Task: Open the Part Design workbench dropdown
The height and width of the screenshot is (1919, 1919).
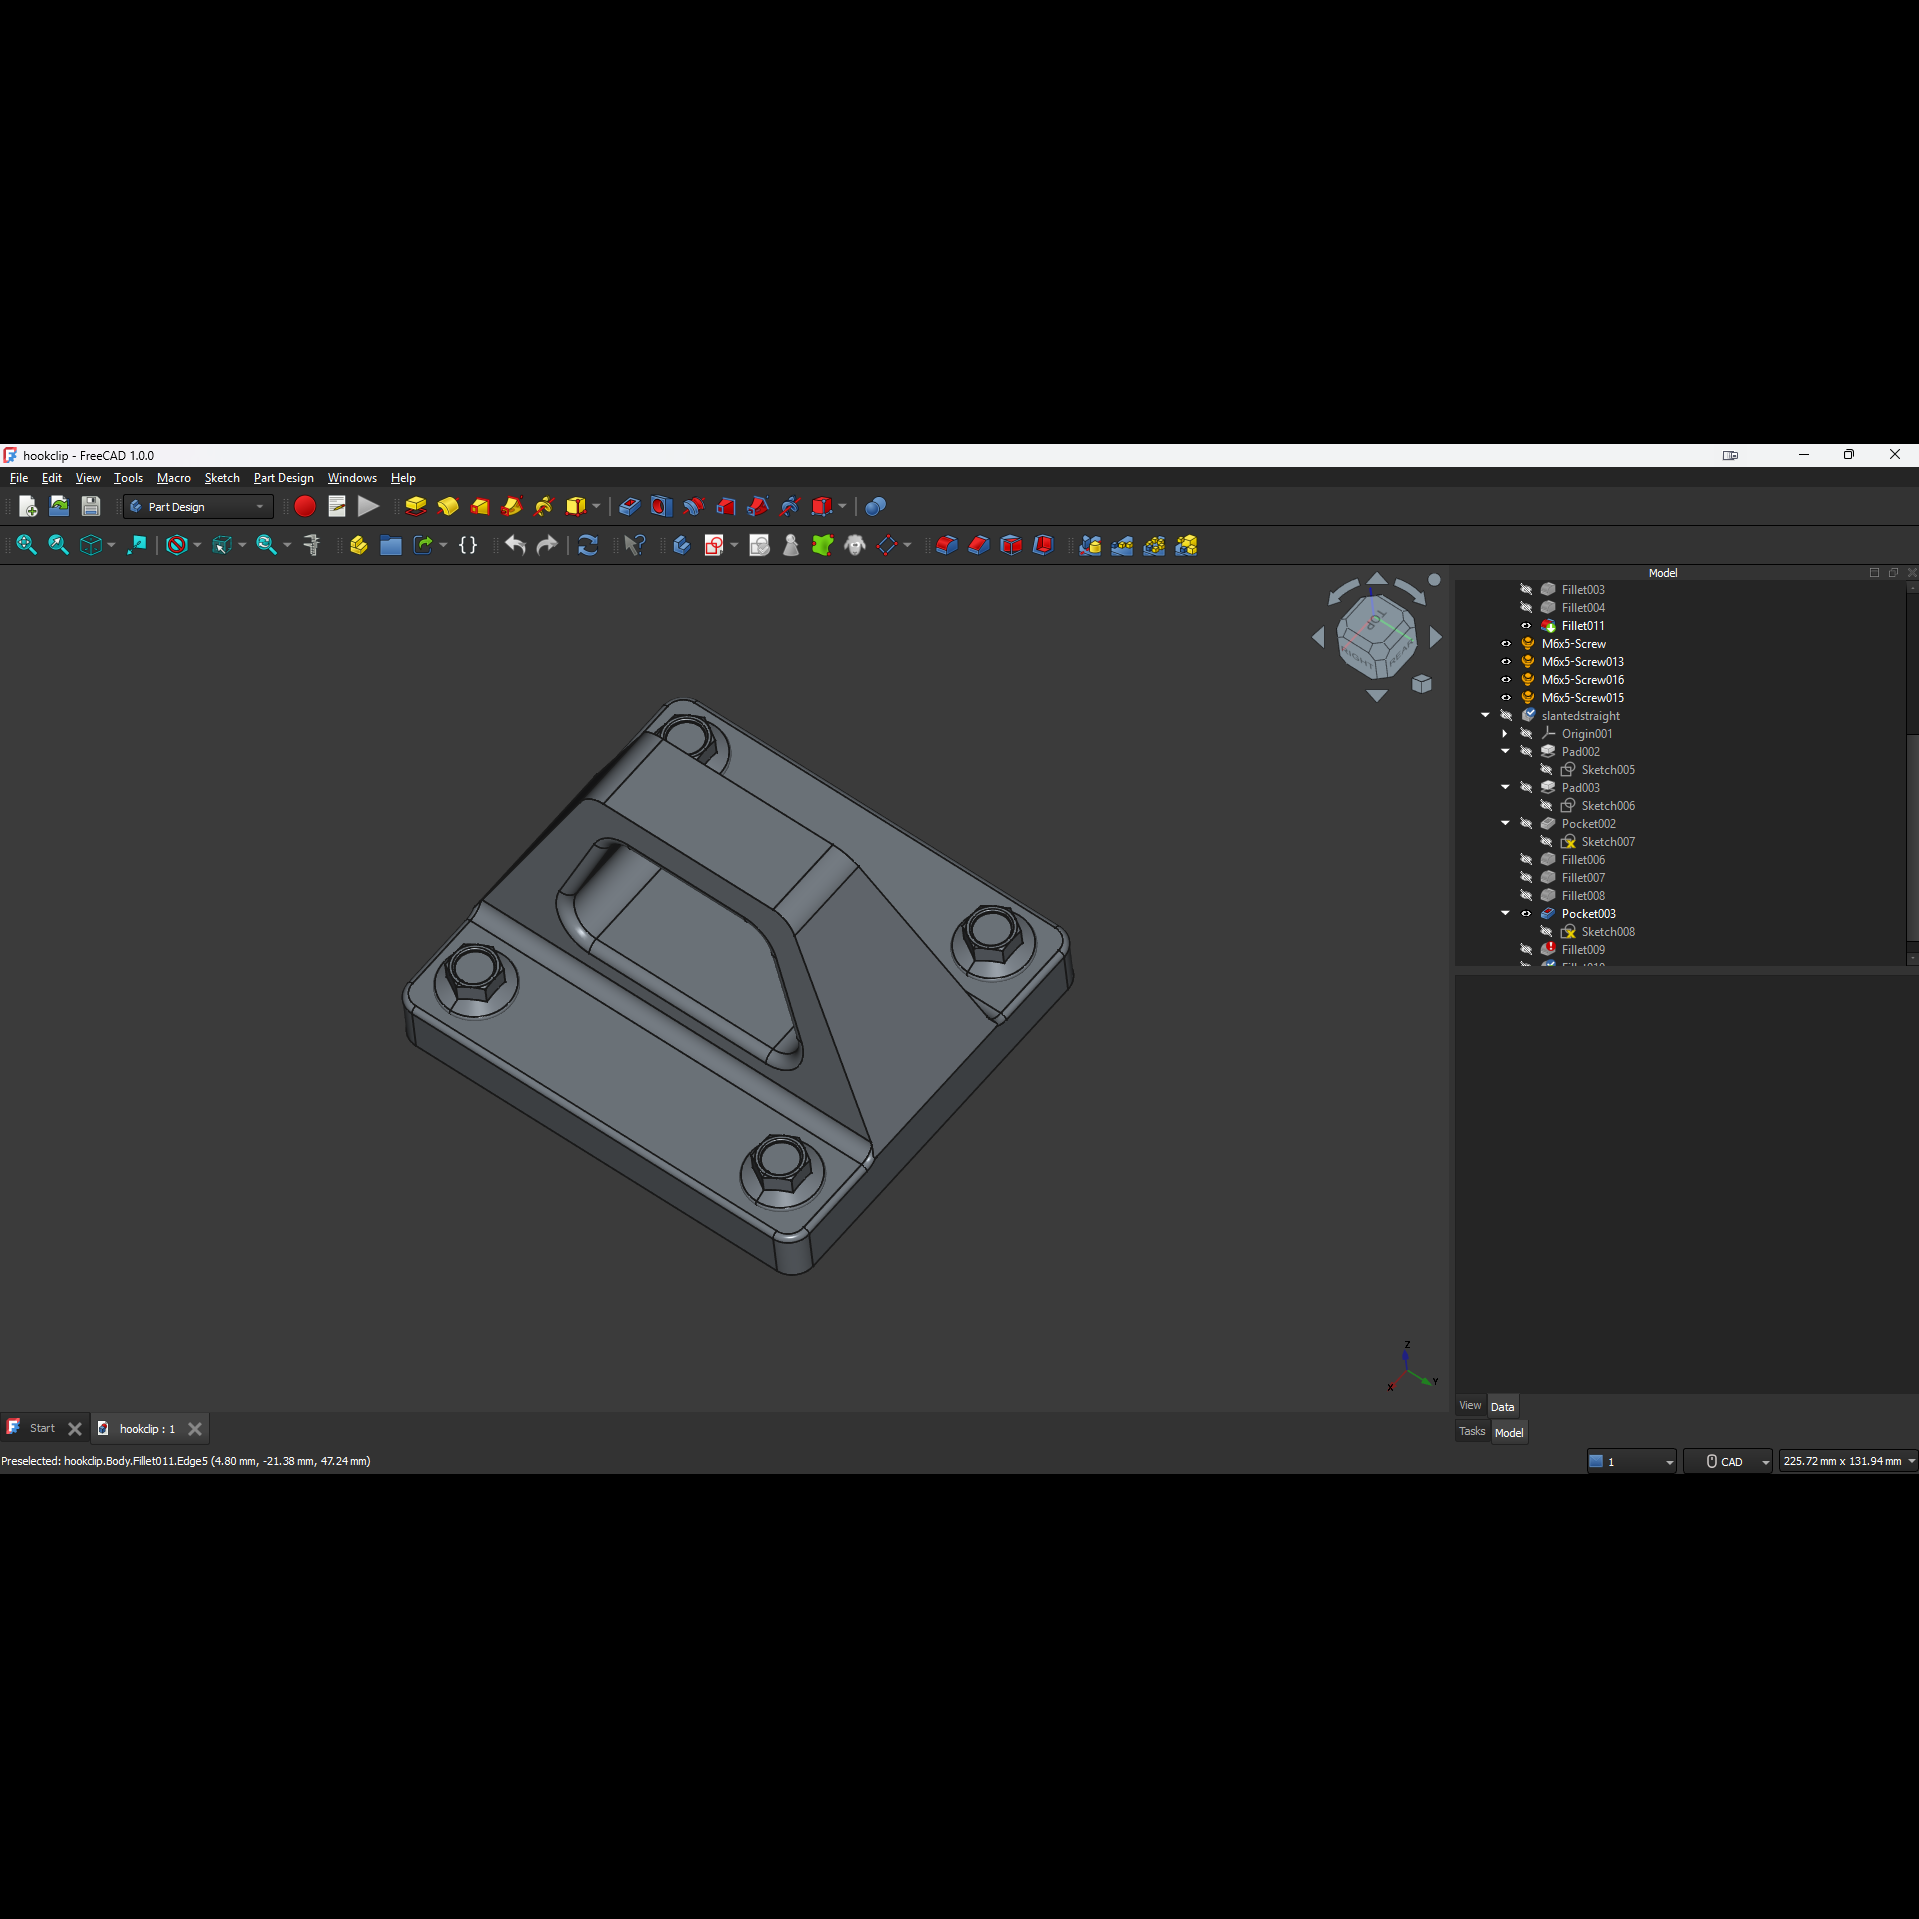Action: click(x=198, y=507)
